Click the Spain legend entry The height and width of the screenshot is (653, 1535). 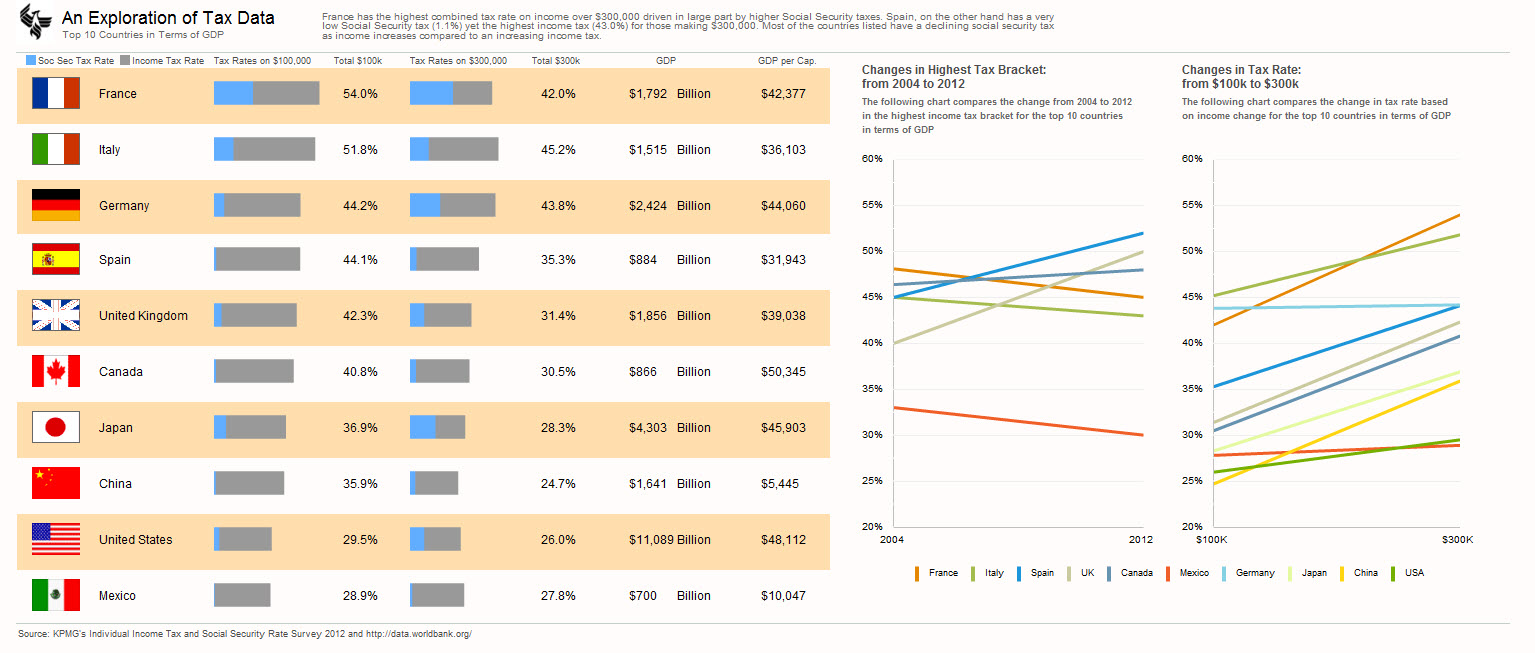(x=1036, y=573)
